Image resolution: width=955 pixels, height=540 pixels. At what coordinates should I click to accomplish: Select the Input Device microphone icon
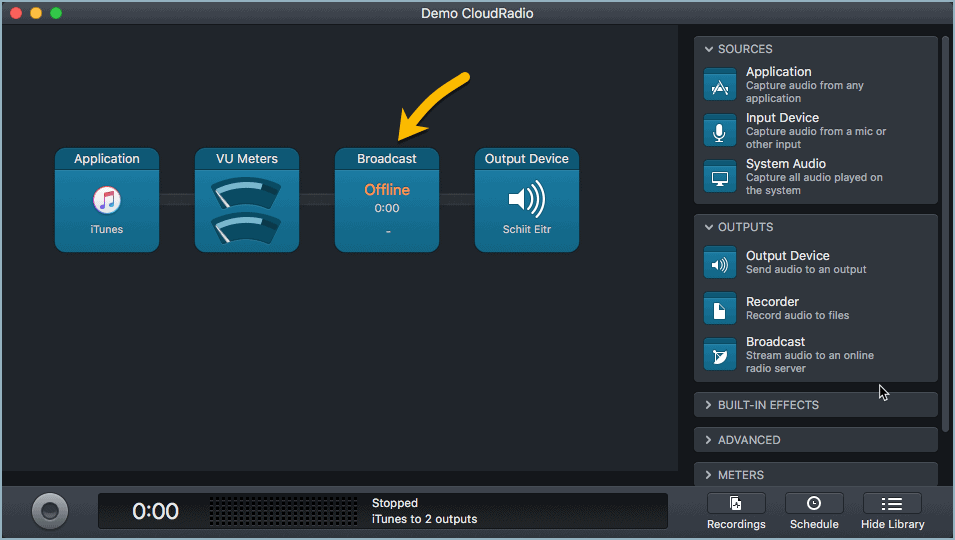(719, 130)
